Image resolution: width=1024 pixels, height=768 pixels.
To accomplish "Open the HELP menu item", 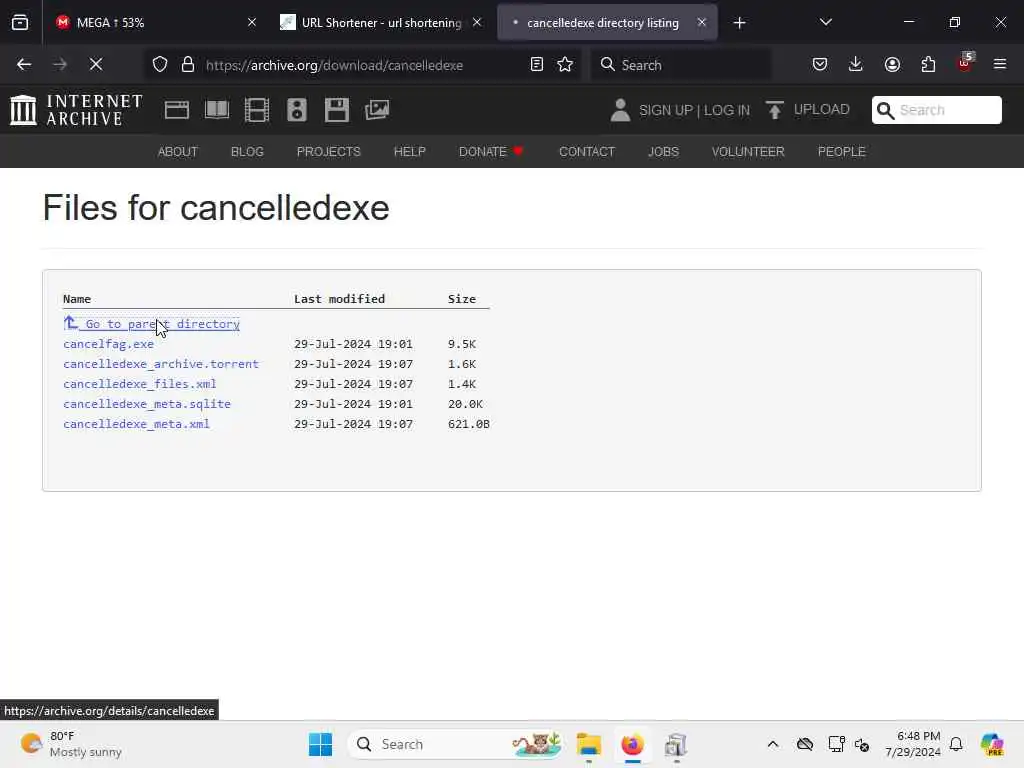I will 409,152.
